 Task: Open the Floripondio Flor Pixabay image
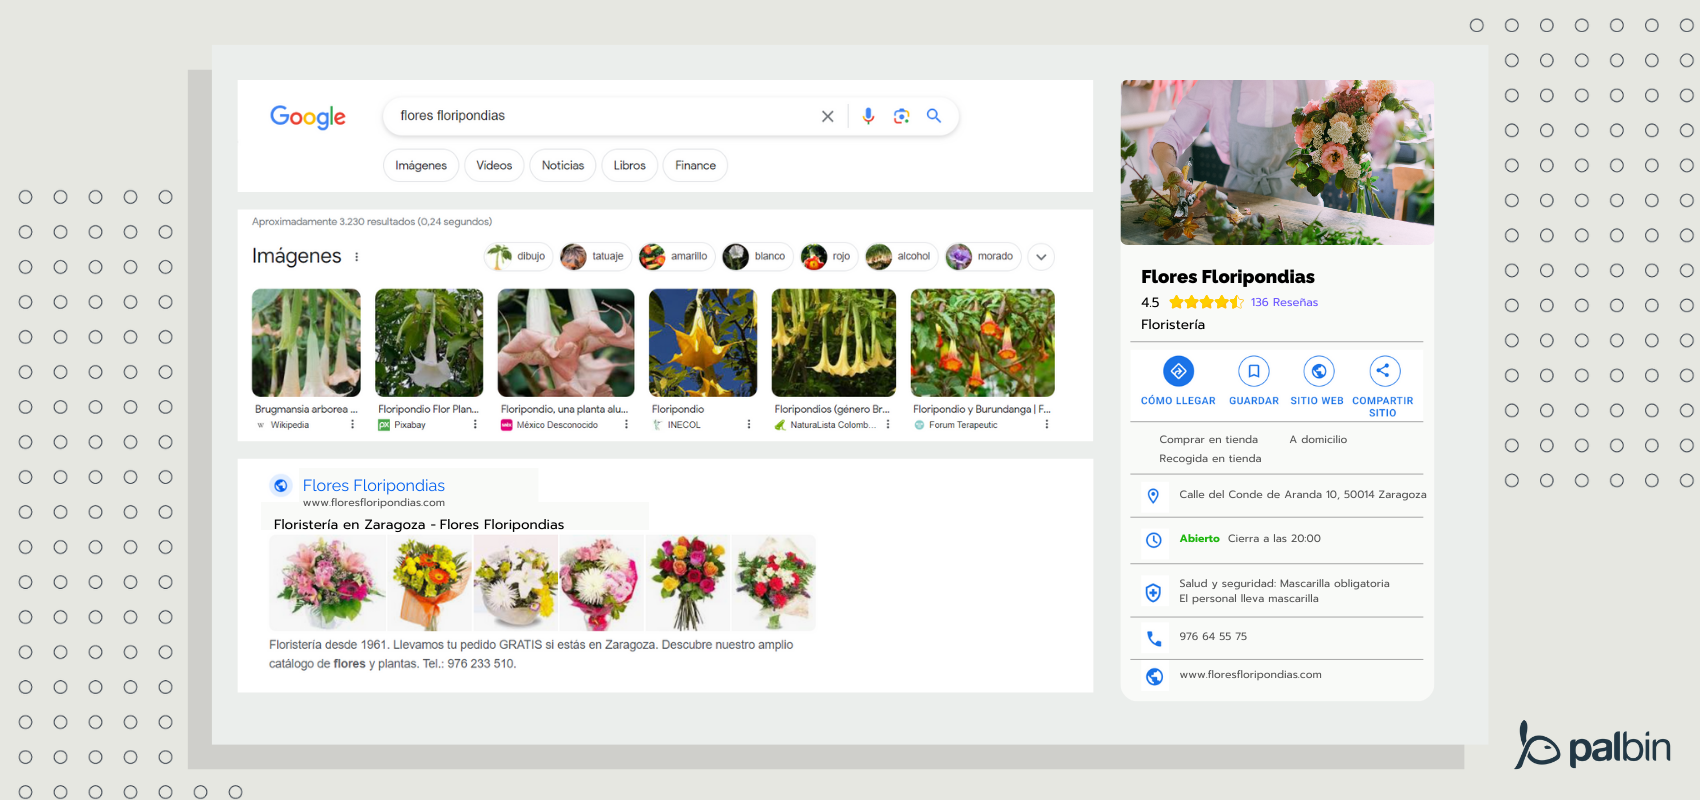pyautogui.click(x=429, y=343)
